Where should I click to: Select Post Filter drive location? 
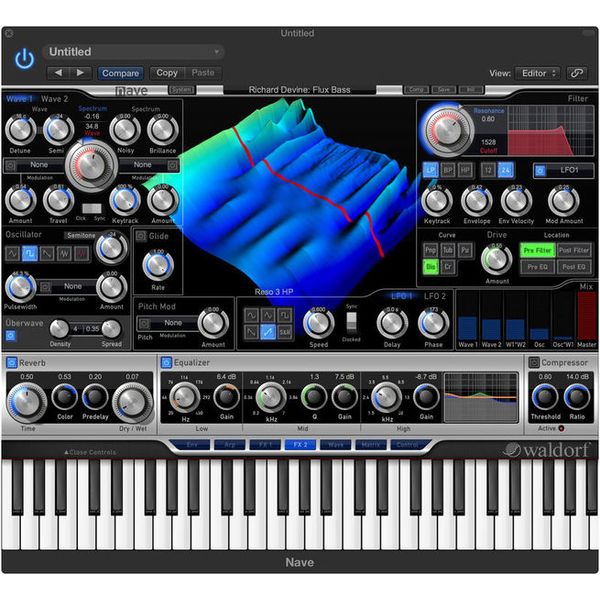[x=574, y=250]
